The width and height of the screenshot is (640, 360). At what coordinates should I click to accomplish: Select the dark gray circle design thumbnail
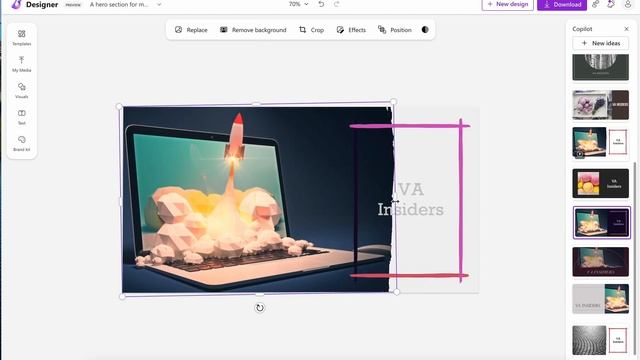pos(600,67)
